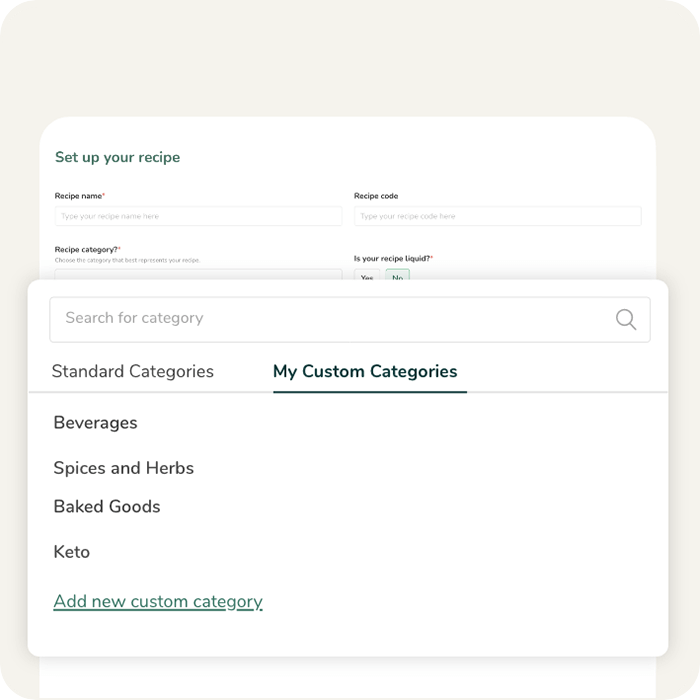Viewport: 700px width, 700px height.
Task: Pick the Baked Goods category
Action: pos(107,507)
